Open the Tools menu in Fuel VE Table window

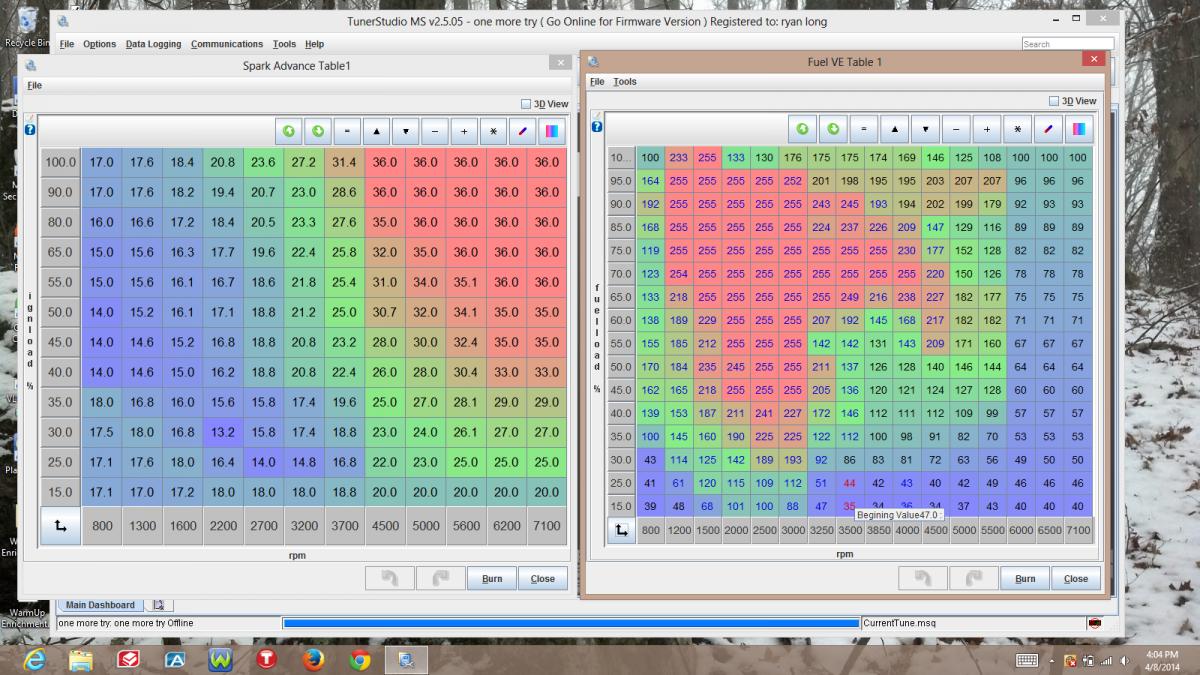click(625, 82)
